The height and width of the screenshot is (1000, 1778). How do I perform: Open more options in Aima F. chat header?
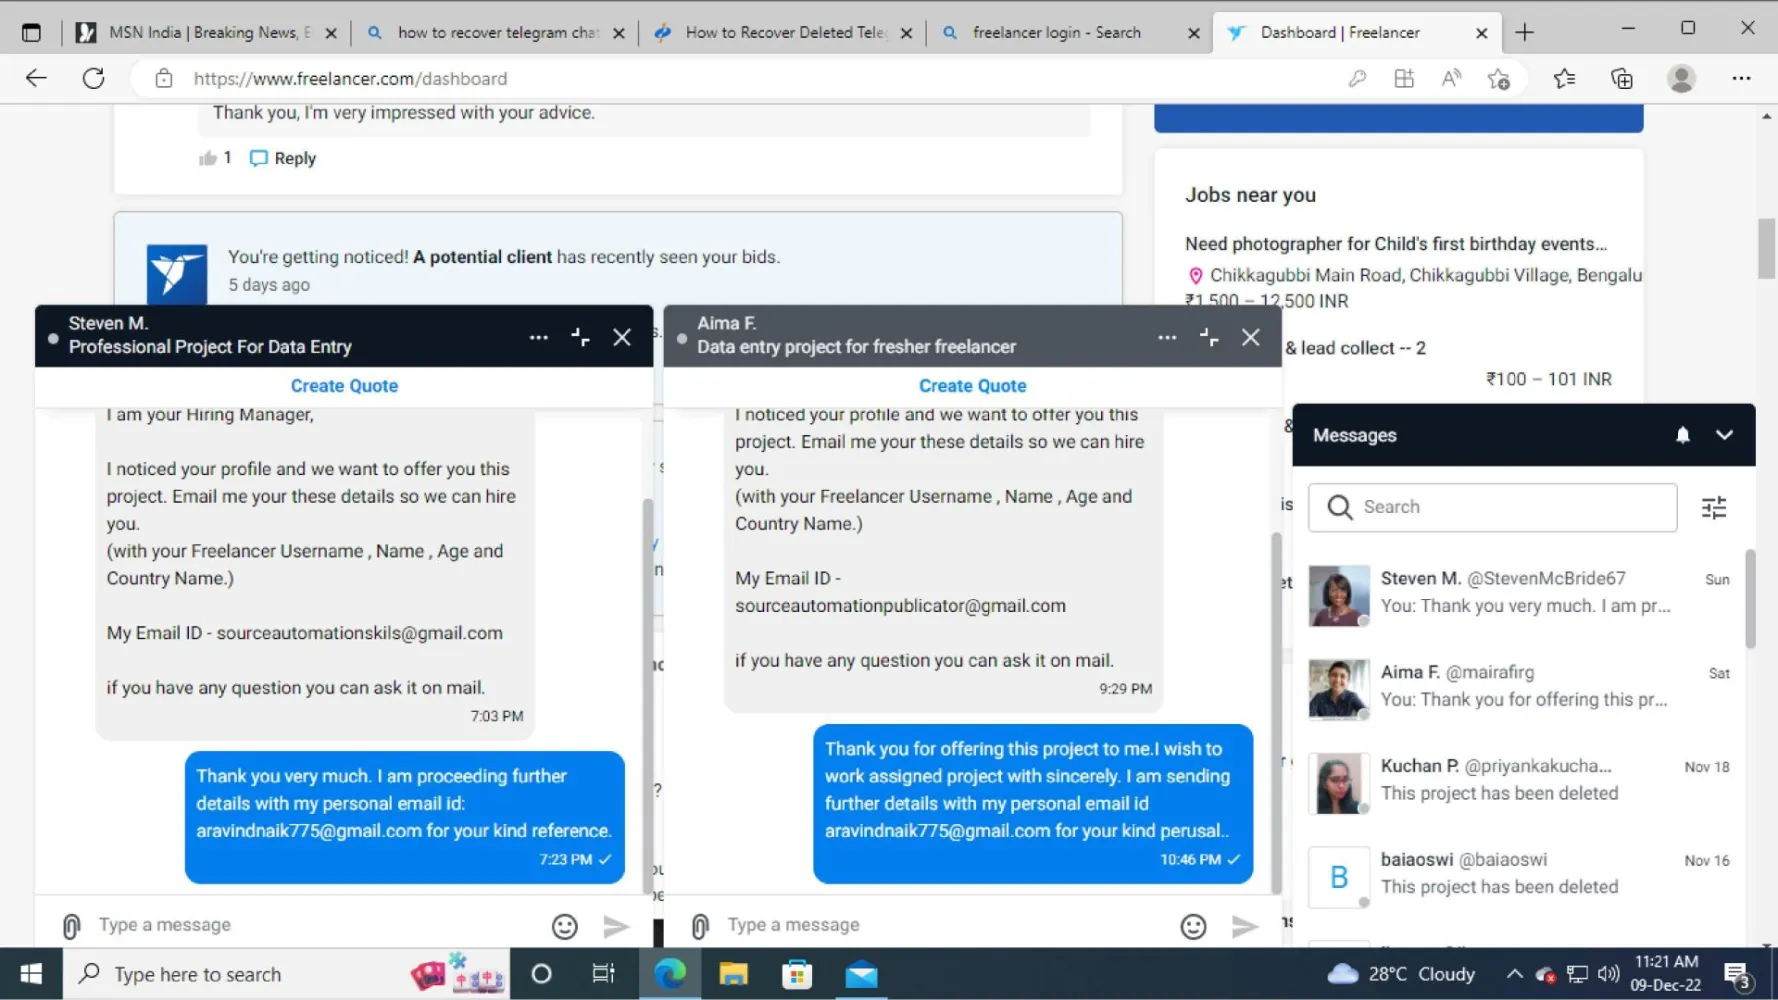coord(1167,337)
